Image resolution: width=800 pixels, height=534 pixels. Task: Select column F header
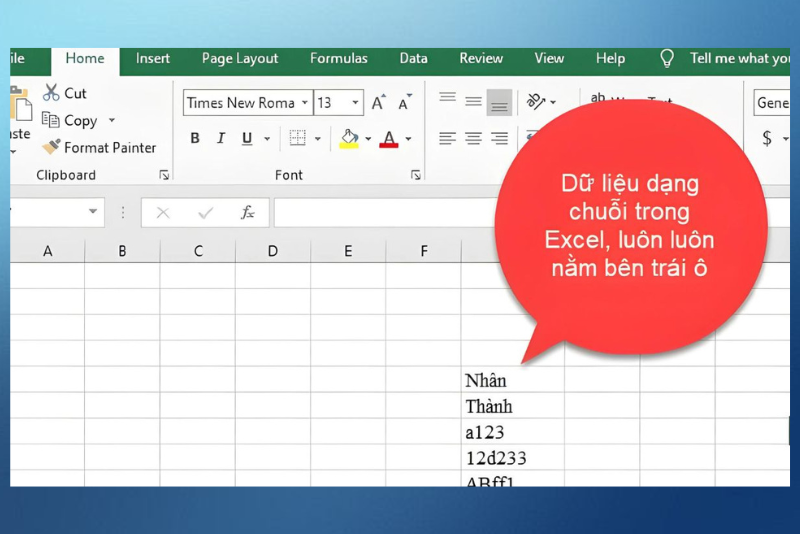(x=423, y=251)
